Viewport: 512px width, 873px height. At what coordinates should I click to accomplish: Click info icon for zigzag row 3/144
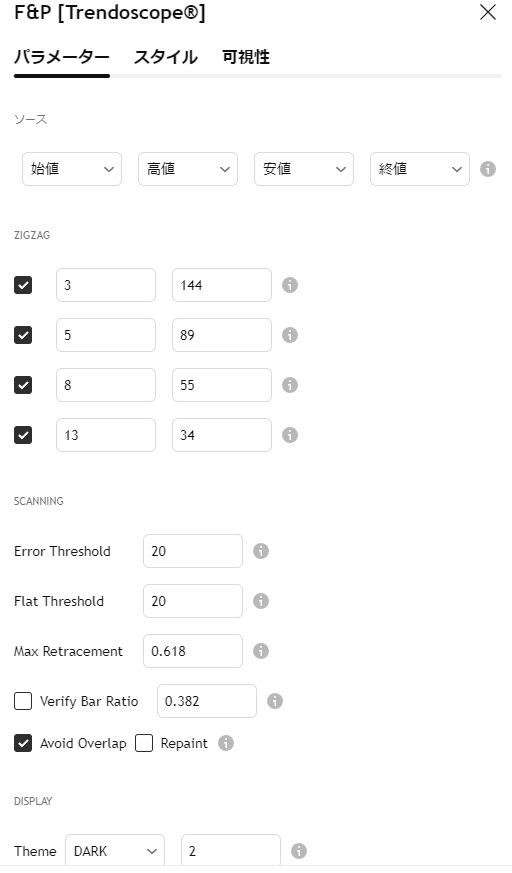(289, 285)
